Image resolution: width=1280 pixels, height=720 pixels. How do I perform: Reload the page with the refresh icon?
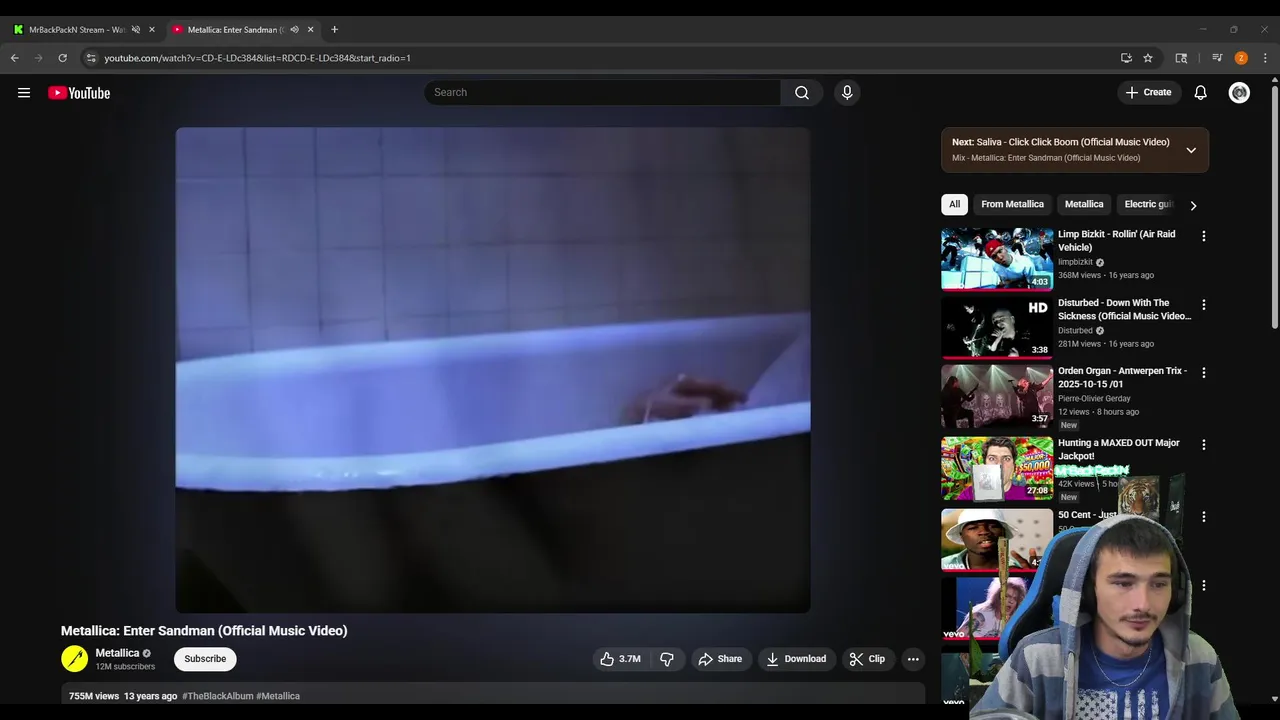click(63, 58)
